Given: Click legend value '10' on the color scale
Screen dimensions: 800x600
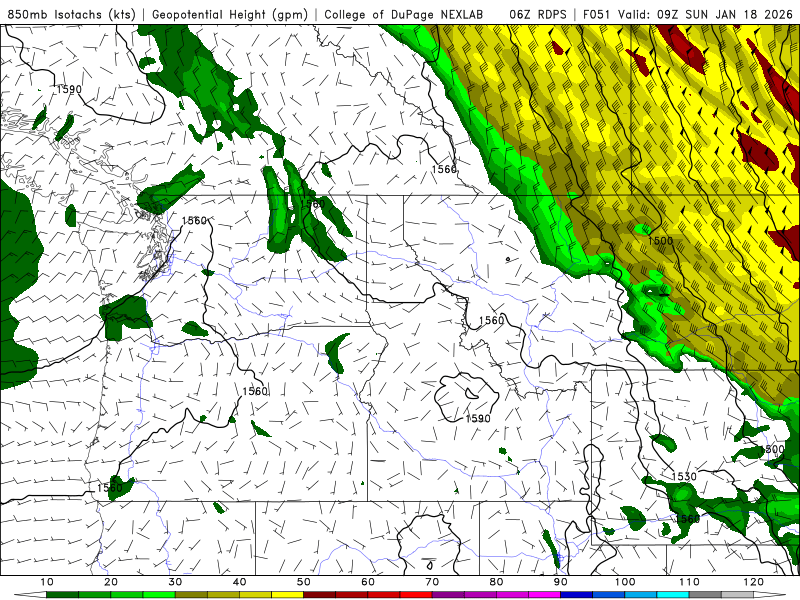Looking at the screenshot, I should [46, 582].
